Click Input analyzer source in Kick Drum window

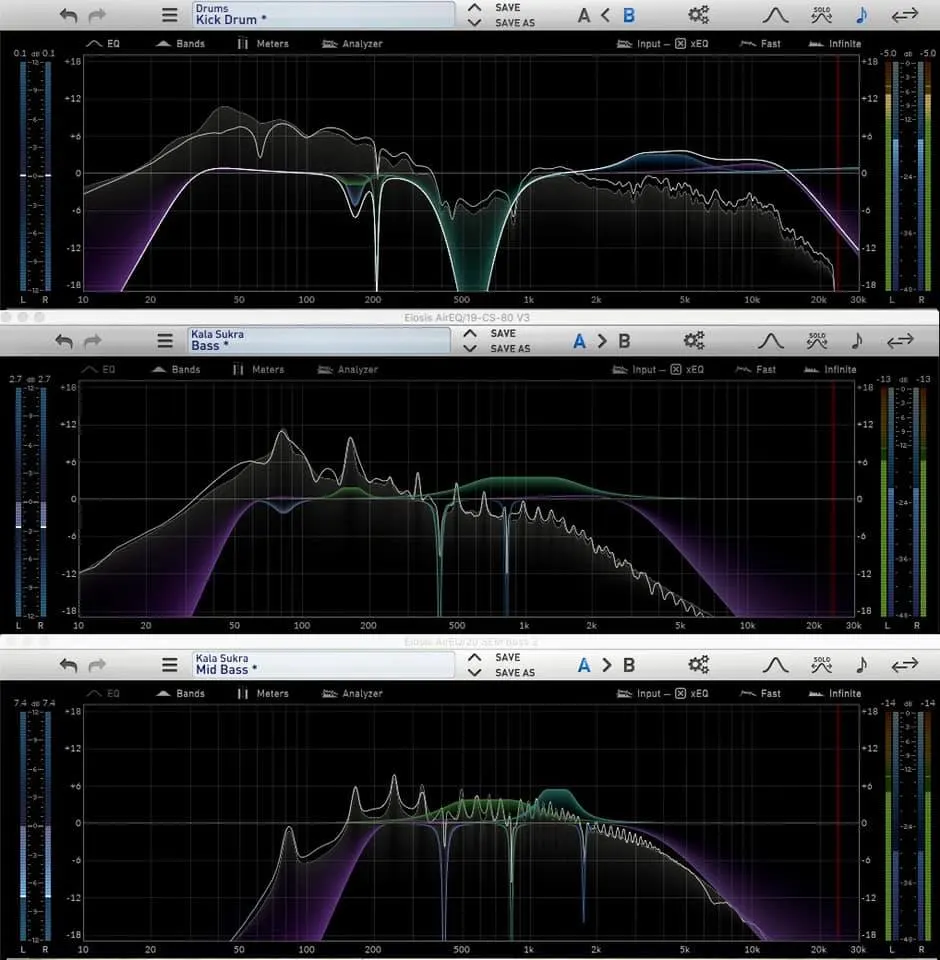[x=638, y=43]
